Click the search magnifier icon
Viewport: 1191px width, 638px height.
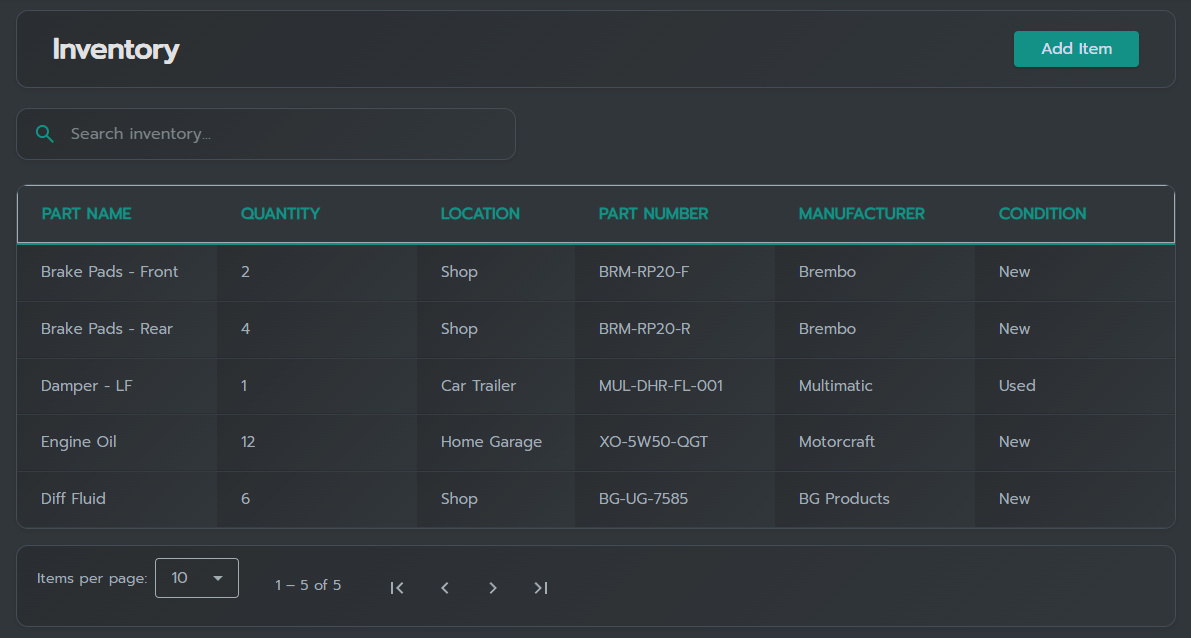[x=44, y=134]
